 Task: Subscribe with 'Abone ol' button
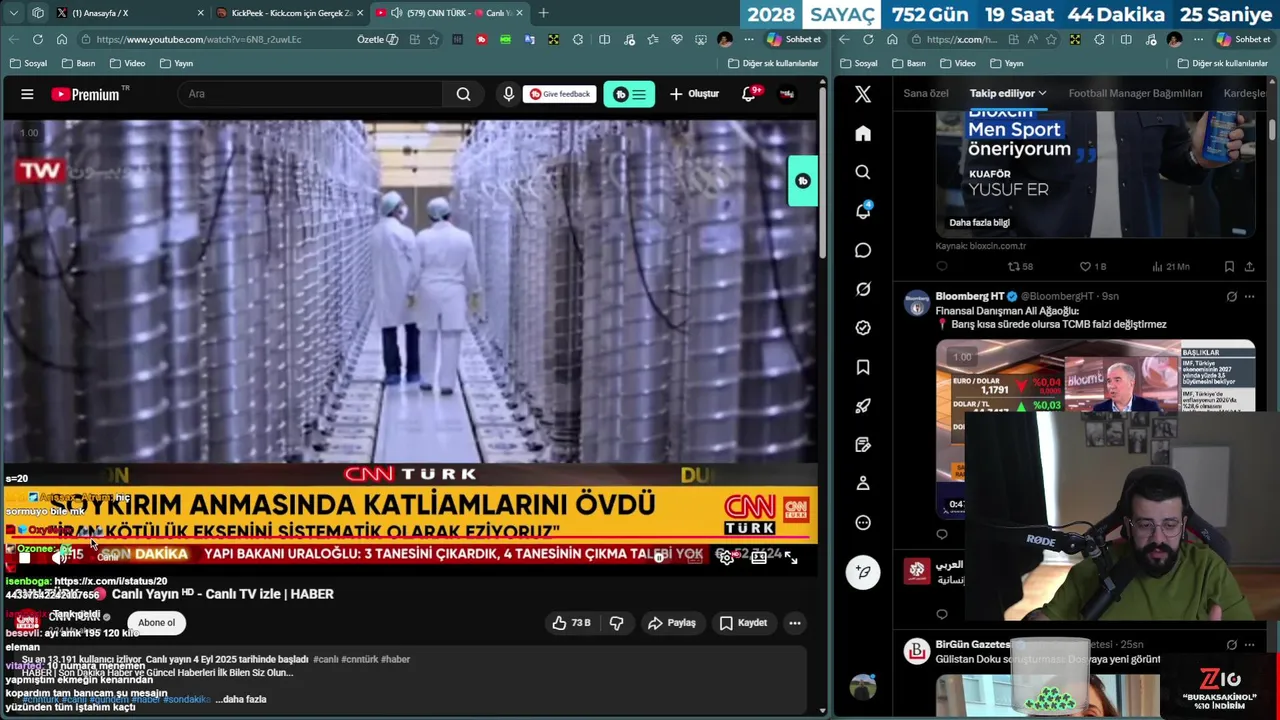156,623
